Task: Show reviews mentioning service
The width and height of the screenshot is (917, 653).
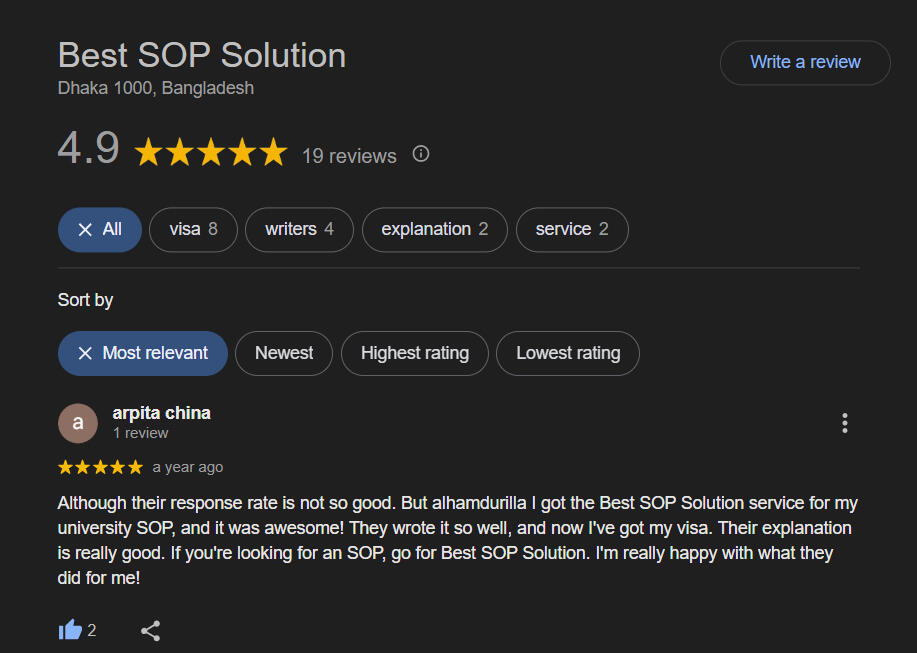Action: tap(571, 230)
